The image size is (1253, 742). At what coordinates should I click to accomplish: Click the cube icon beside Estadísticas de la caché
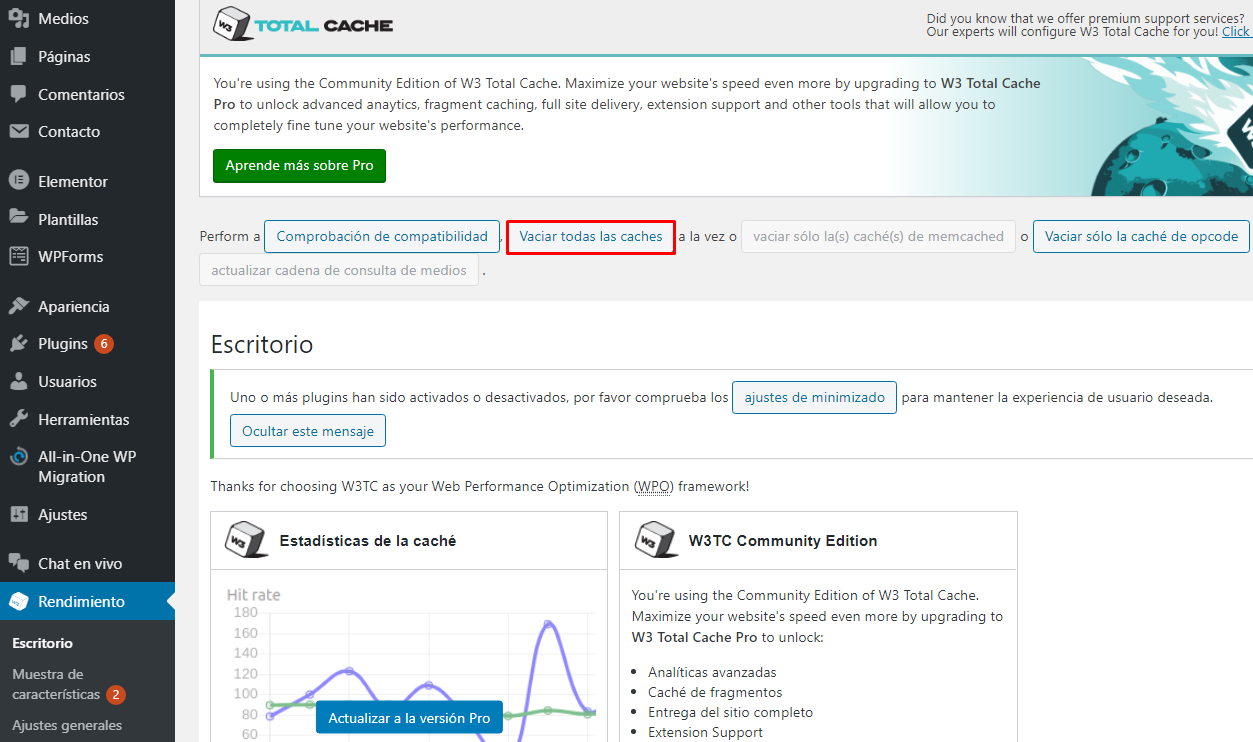pos(245,540)
